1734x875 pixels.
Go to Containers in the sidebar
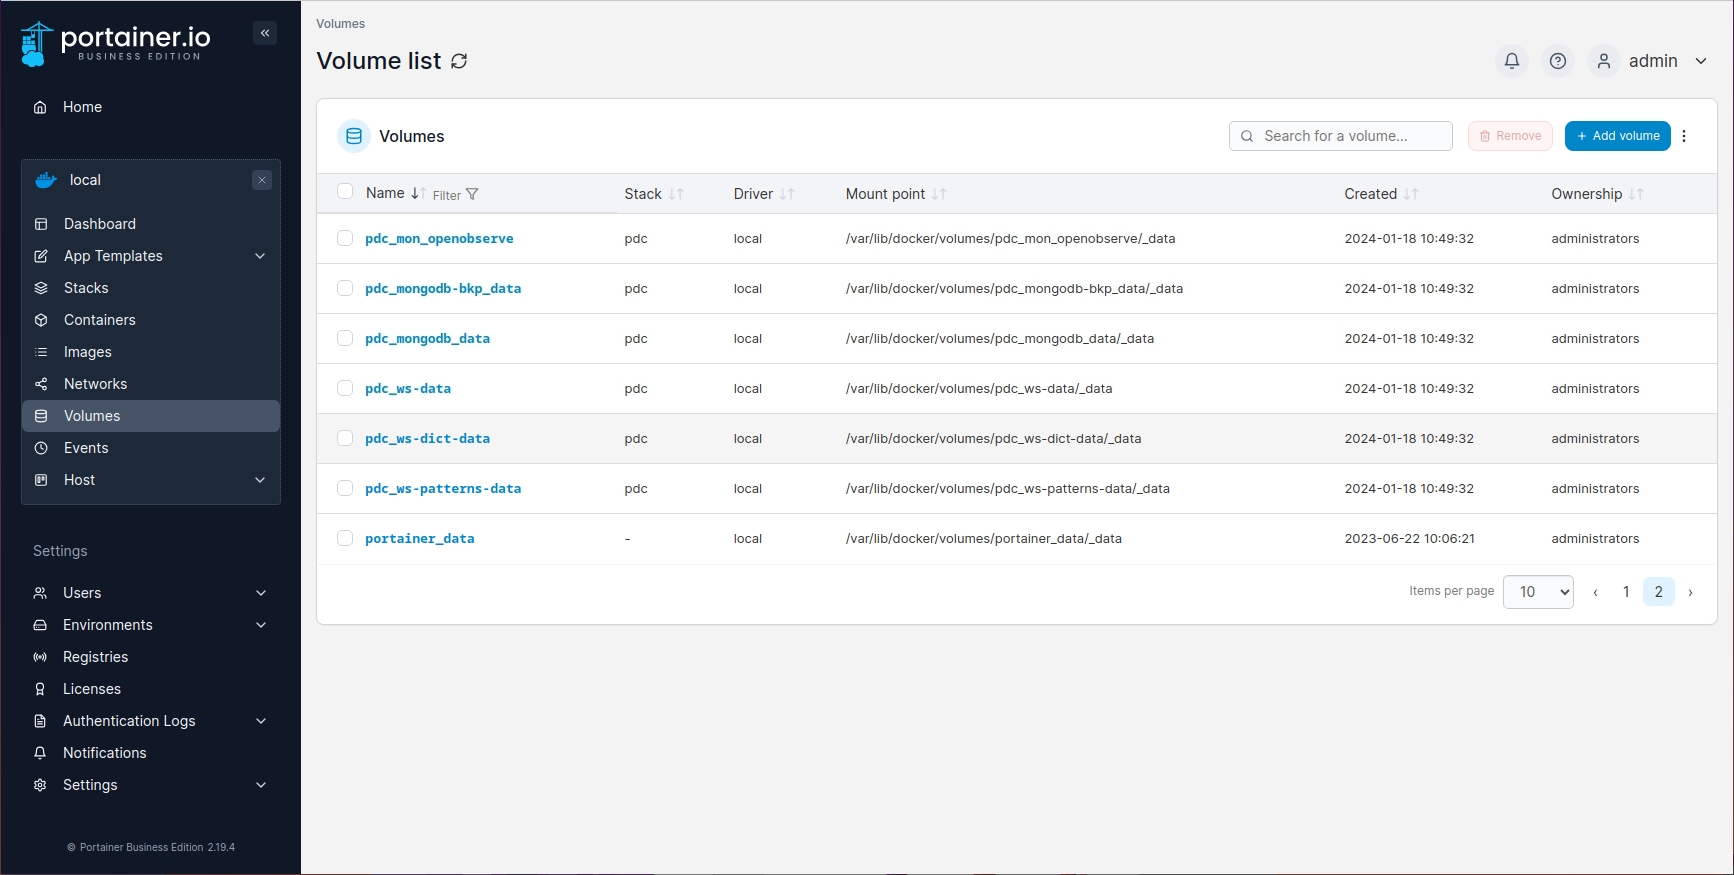pyautogui.click(x=99, y=320)
